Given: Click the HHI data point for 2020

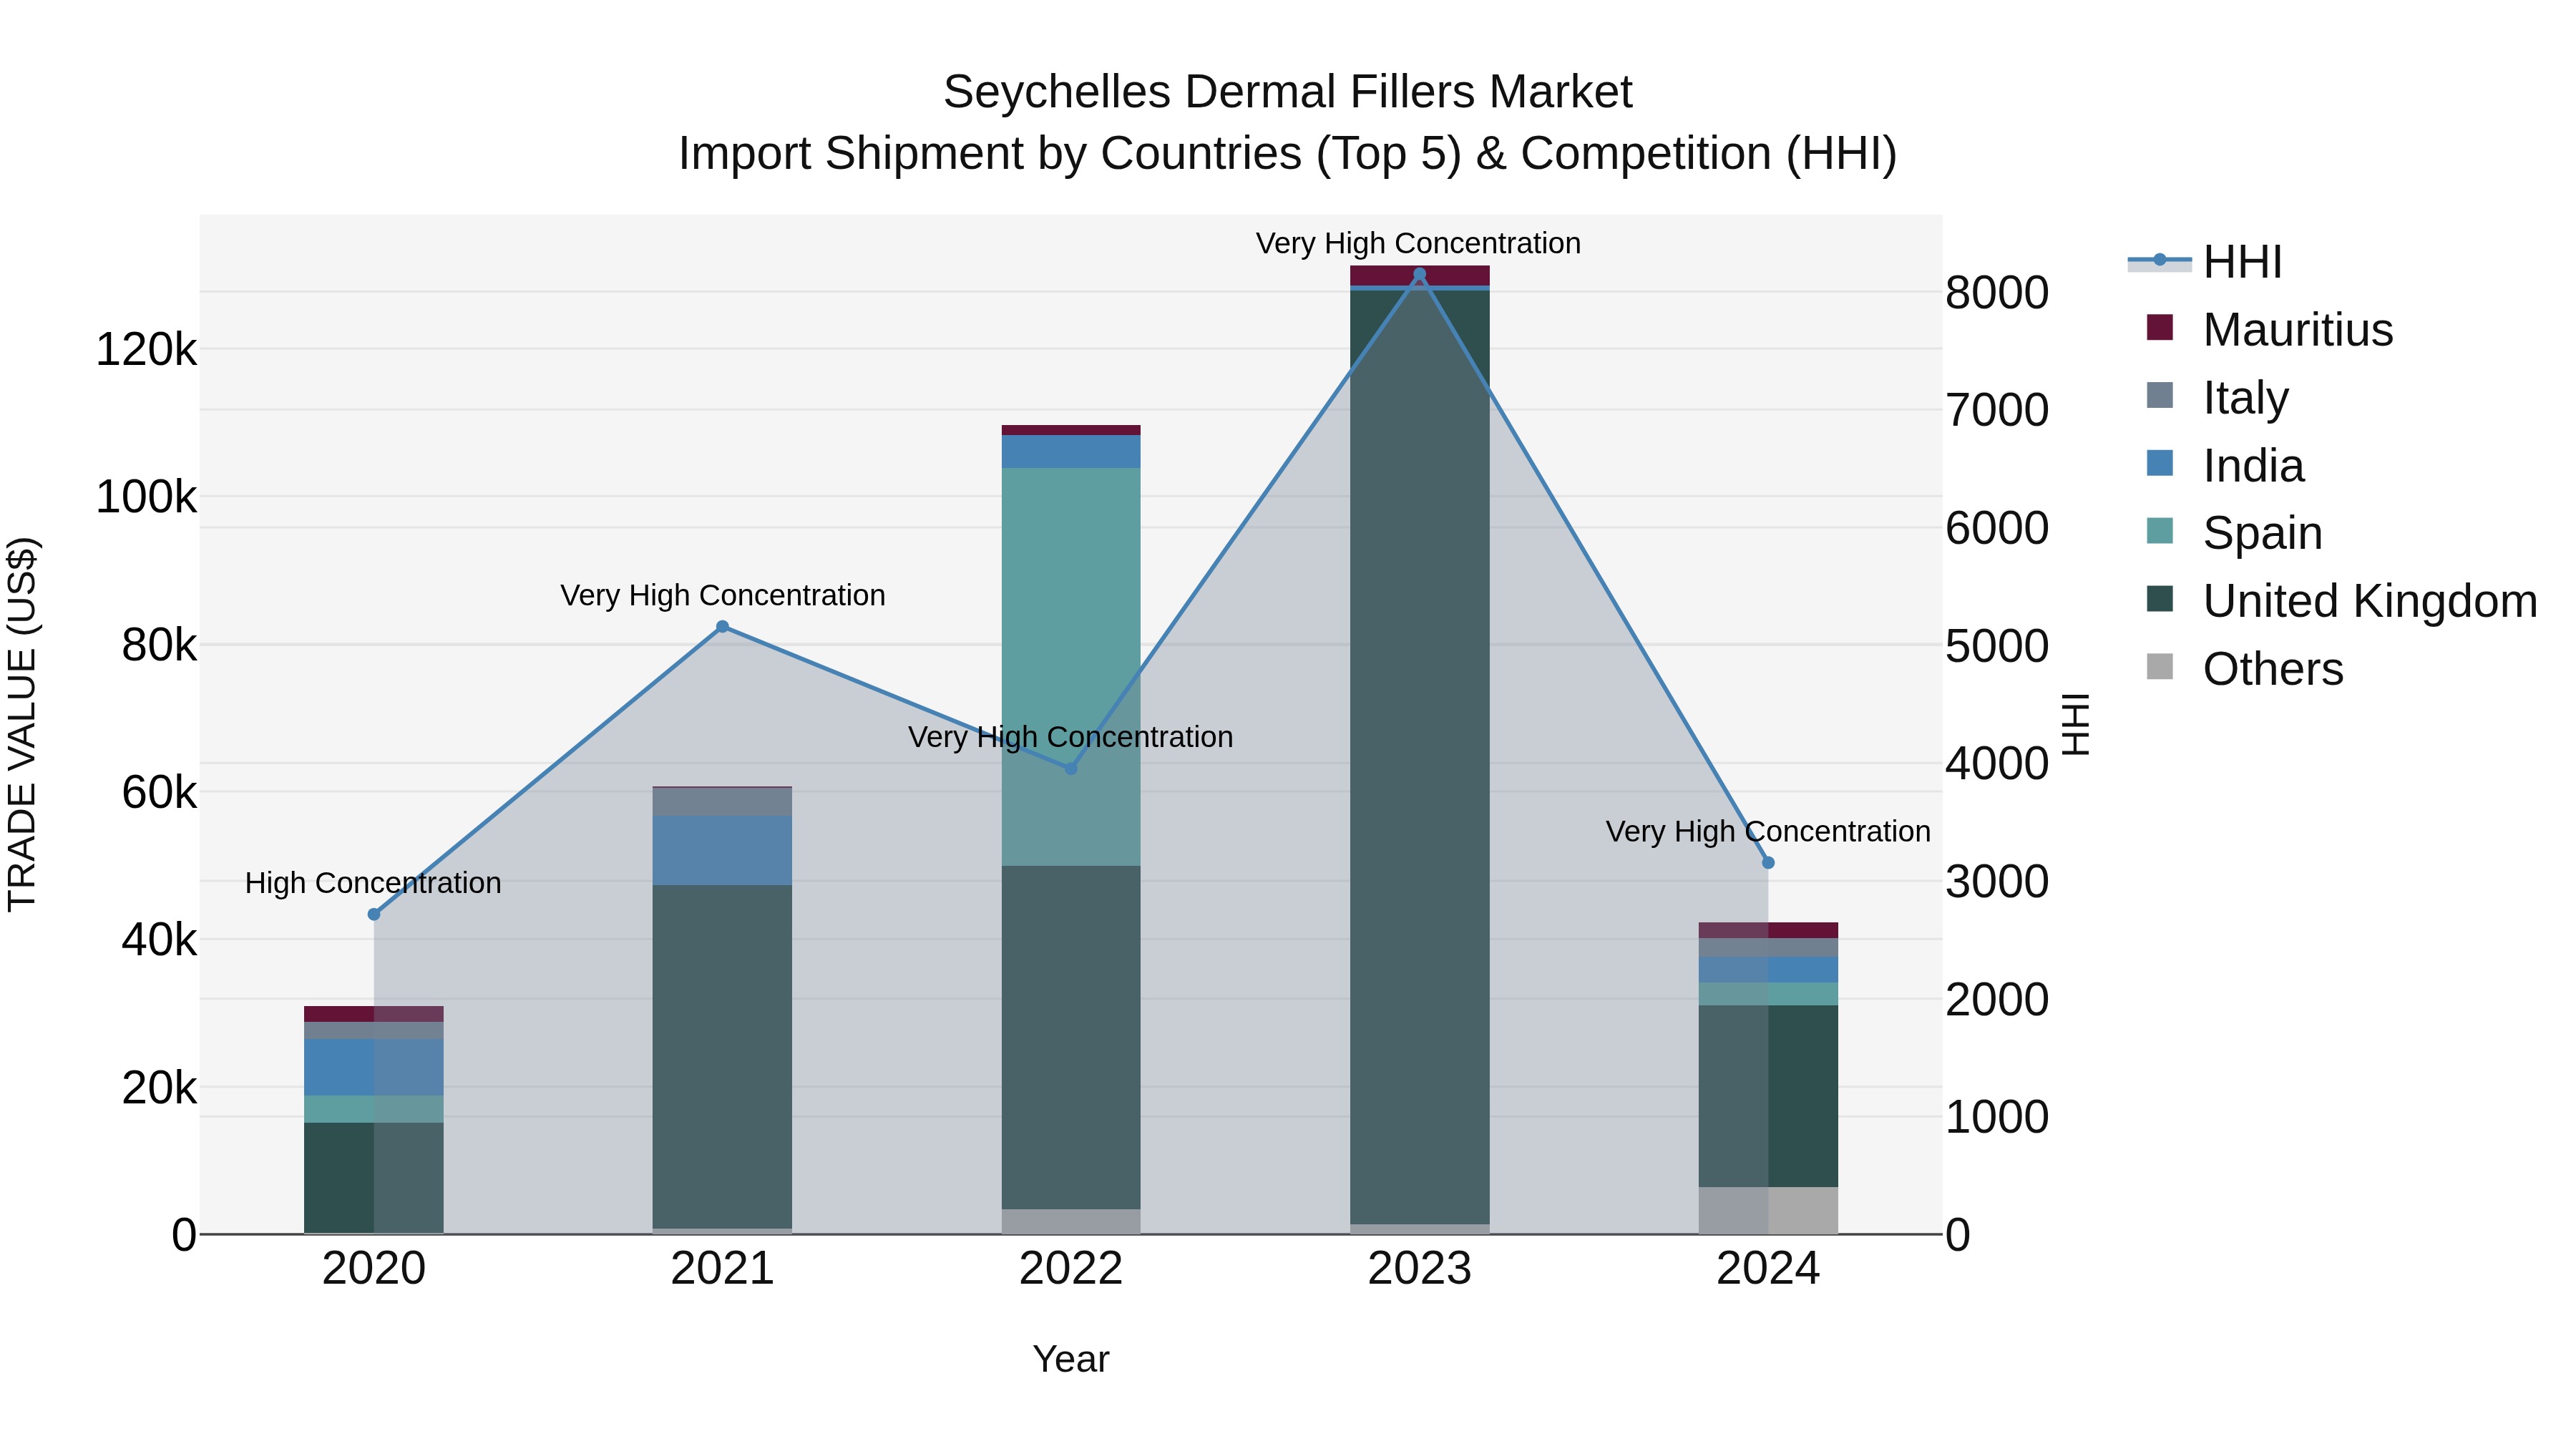Looking at the screenshot, I should [374, 914].
